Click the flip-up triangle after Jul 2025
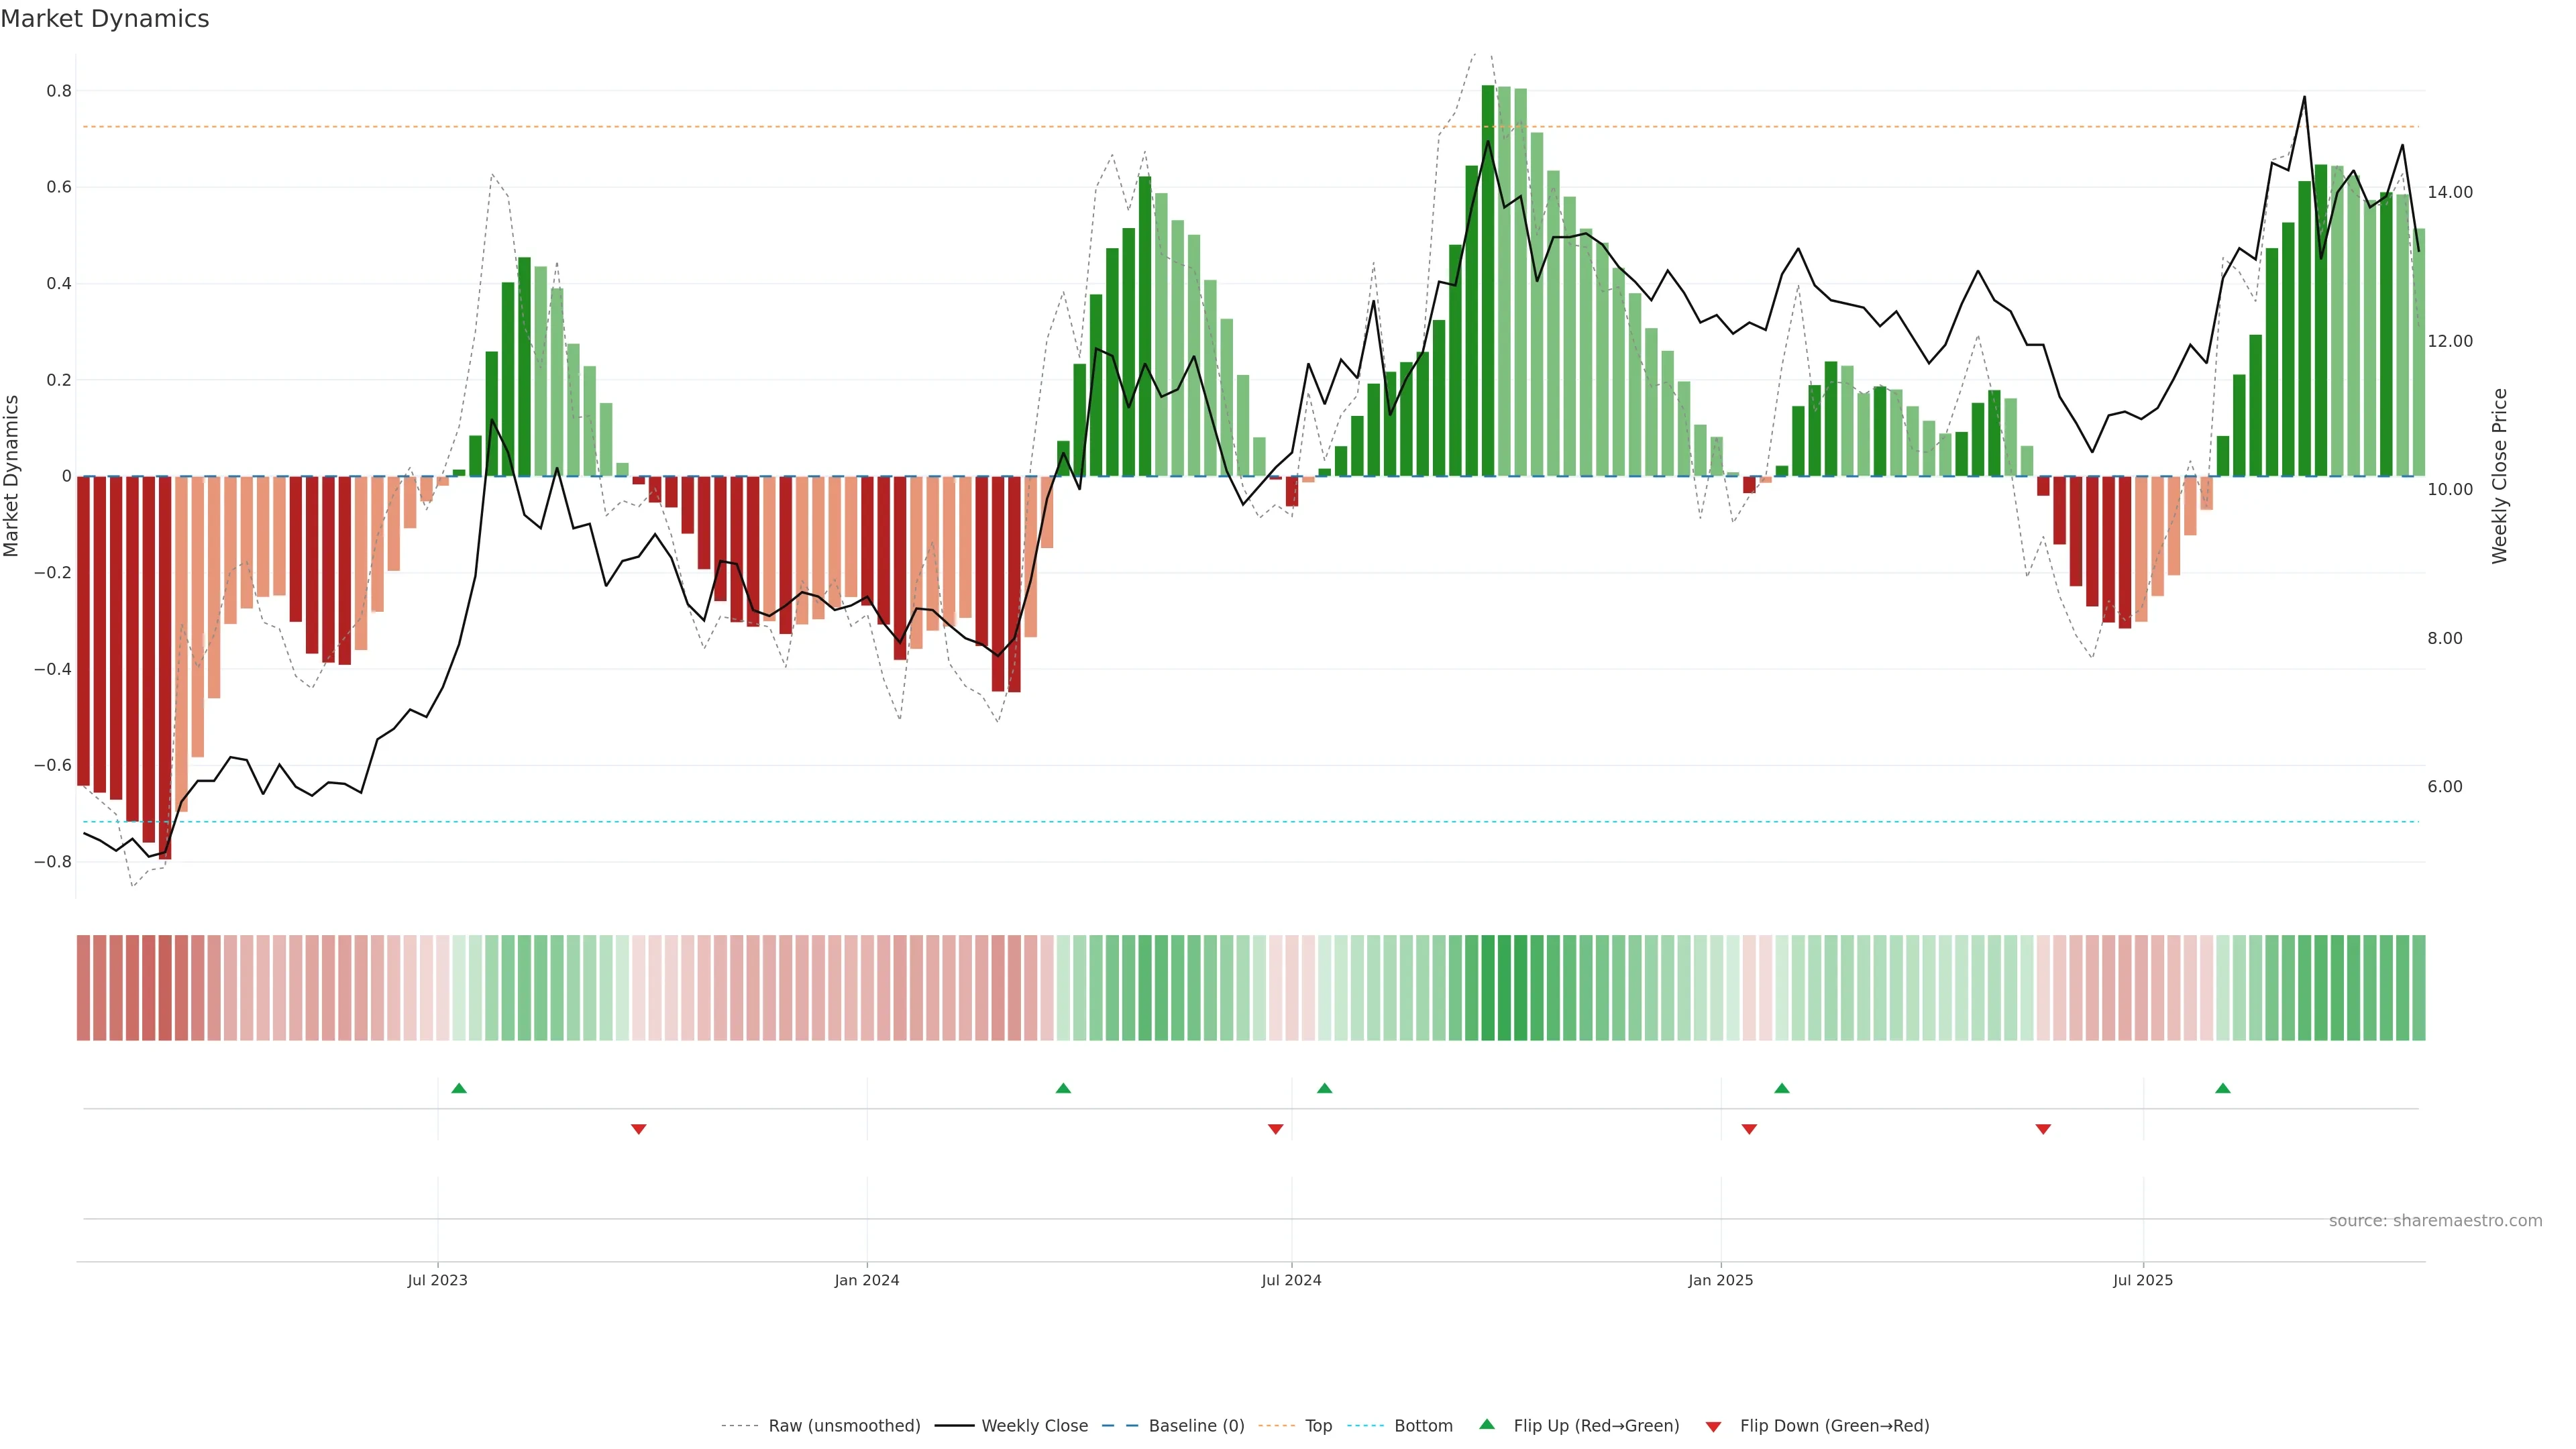 [x=2222, y=1088]
